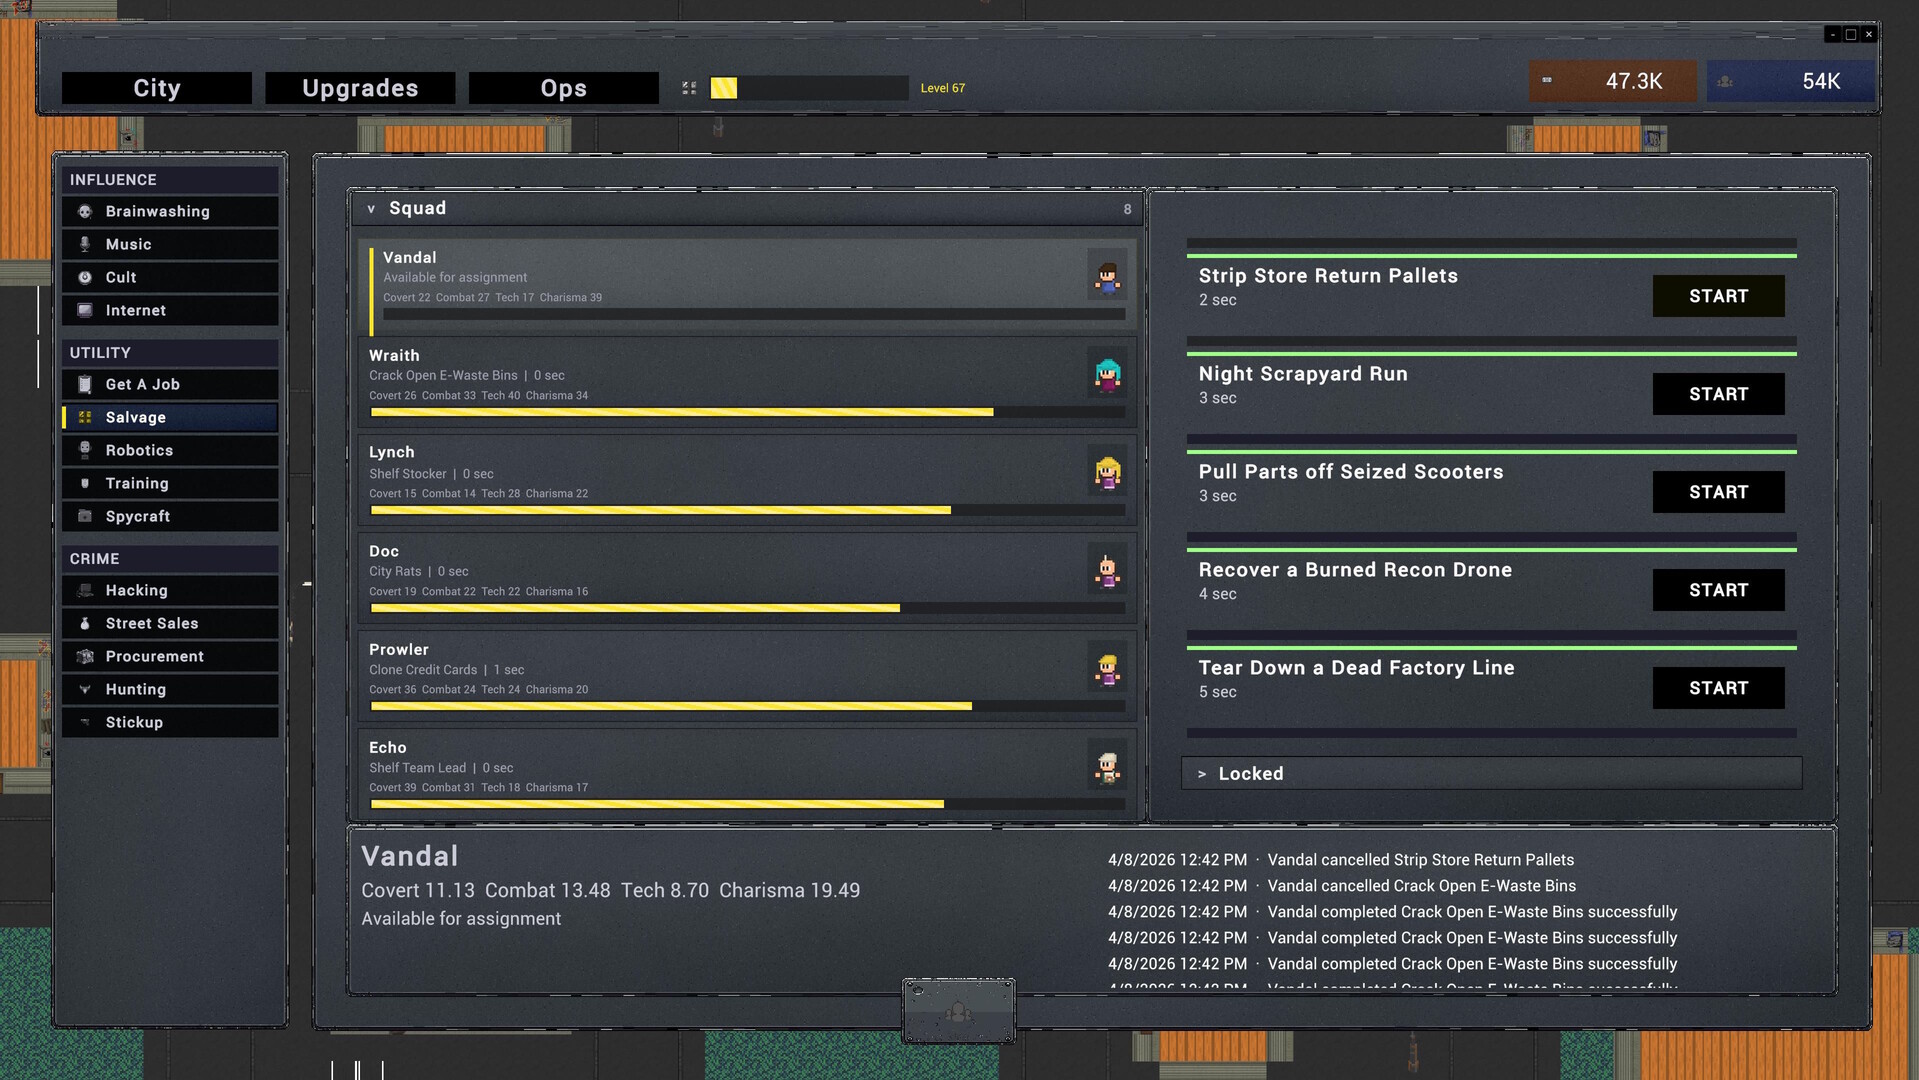
Task: Collapse the Squad section
Action: click(x=371, y=209)
